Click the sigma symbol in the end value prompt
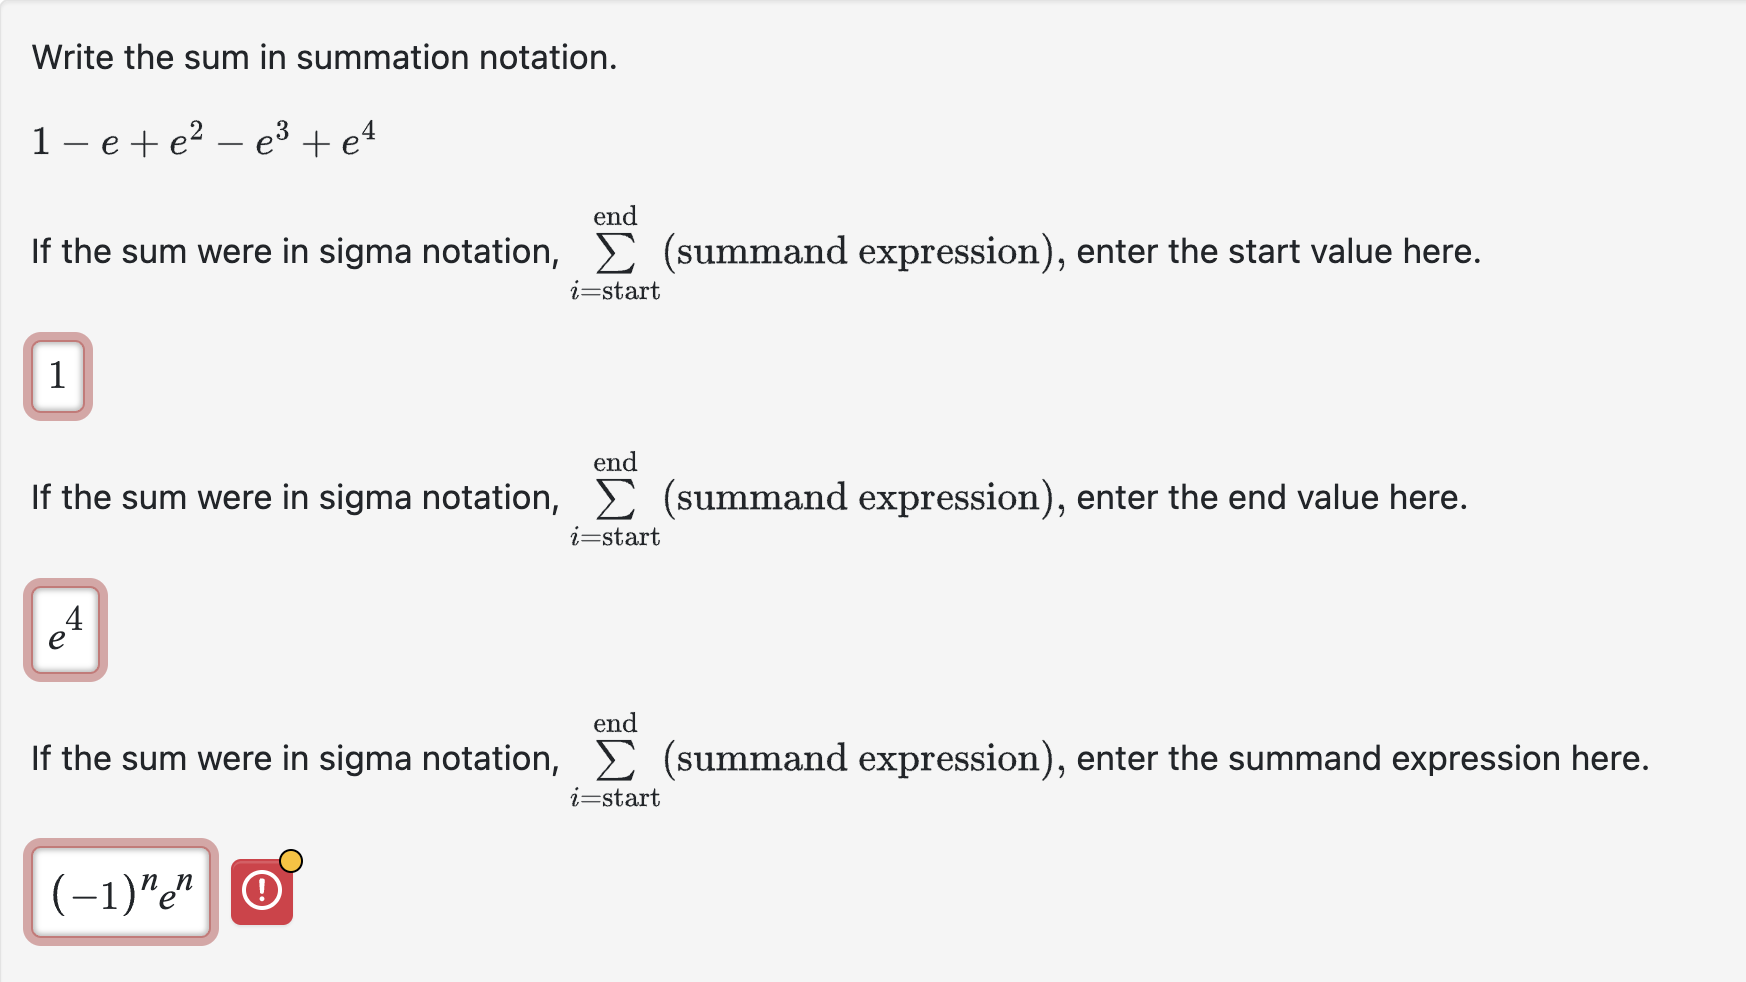The width and height of the screenshot is (1746, 982). click(615, 498)
